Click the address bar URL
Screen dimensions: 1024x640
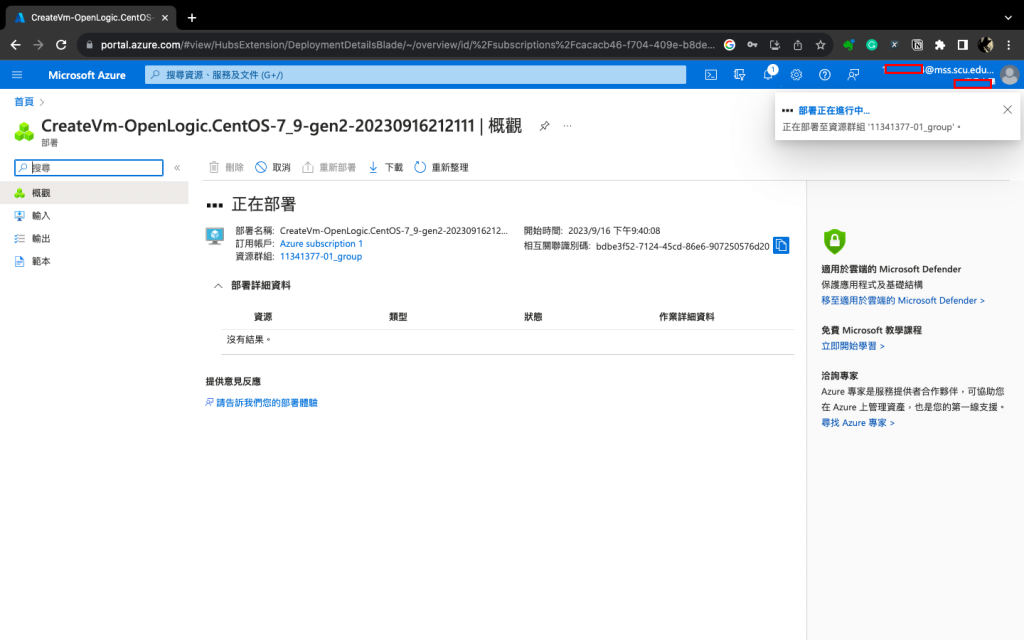pyautogui.click(x=408, y=45)
